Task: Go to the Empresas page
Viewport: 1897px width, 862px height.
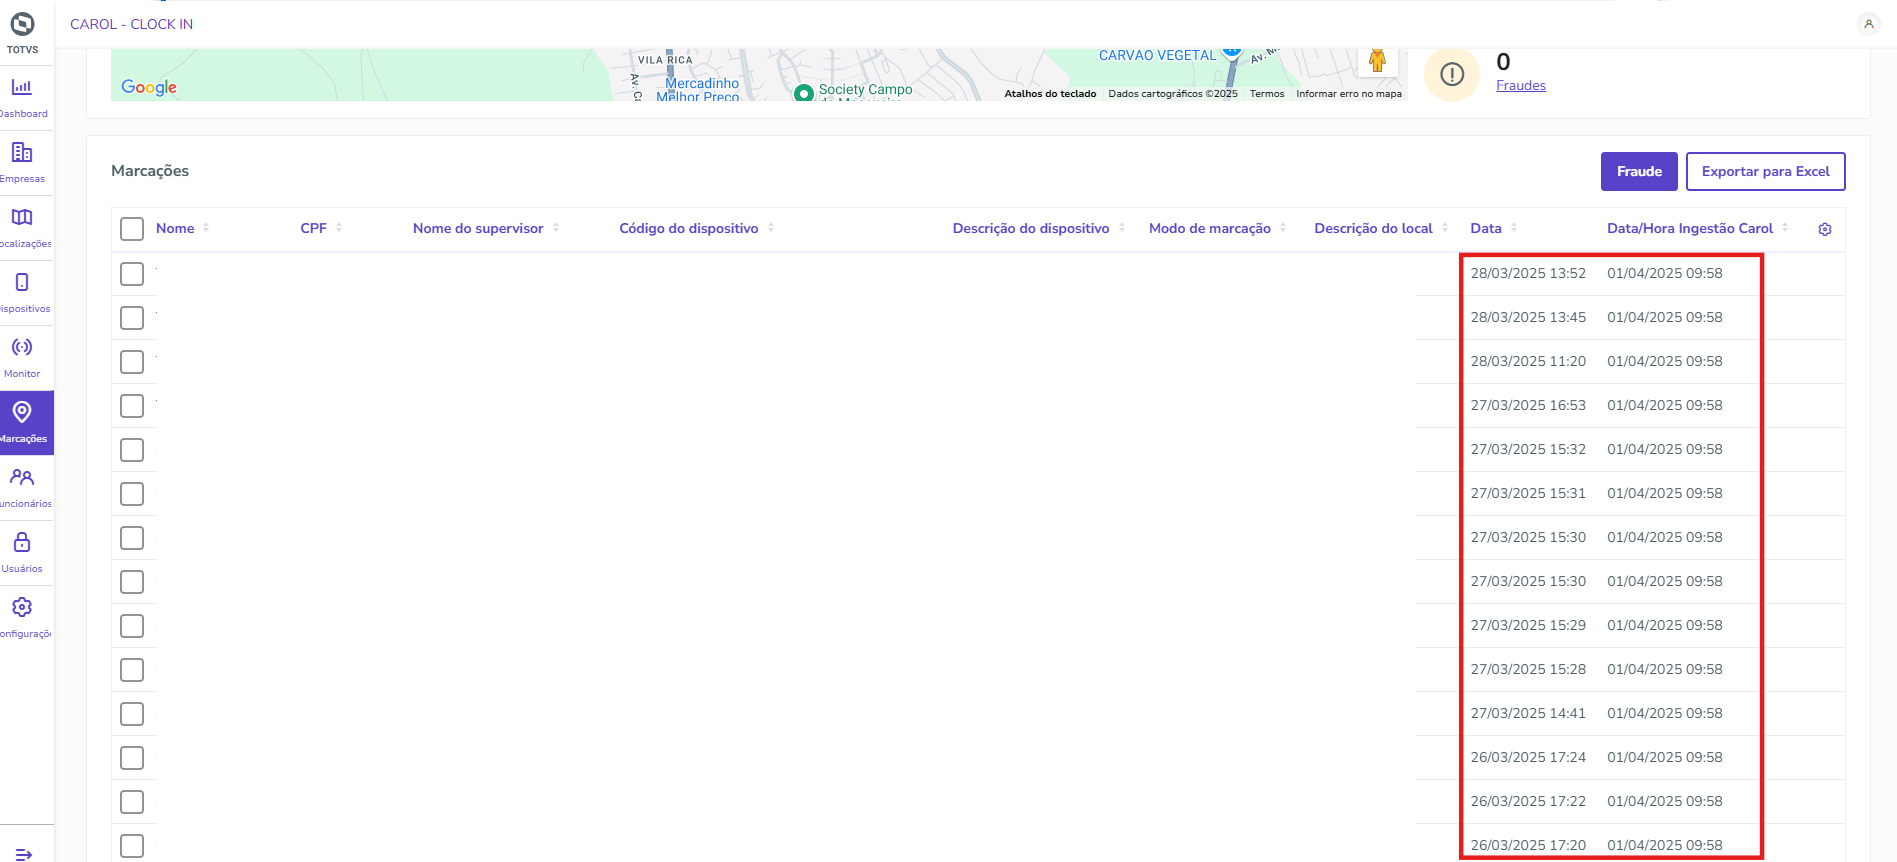Action: 22,163
